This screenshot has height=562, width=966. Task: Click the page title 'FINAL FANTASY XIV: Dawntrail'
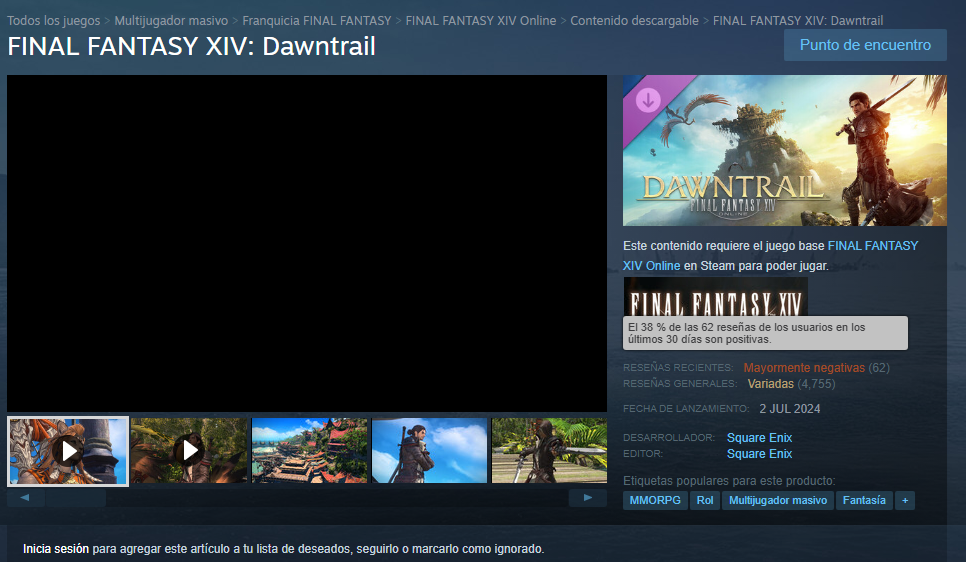(192, 46)
